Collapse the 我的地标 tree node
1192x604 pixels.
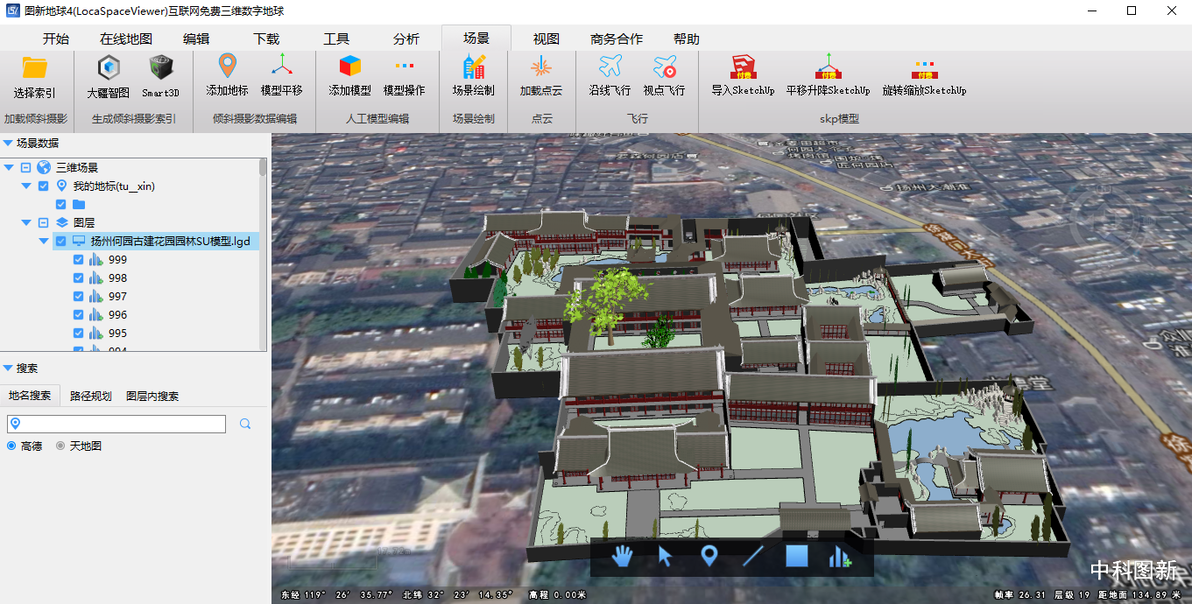point(26,186)
